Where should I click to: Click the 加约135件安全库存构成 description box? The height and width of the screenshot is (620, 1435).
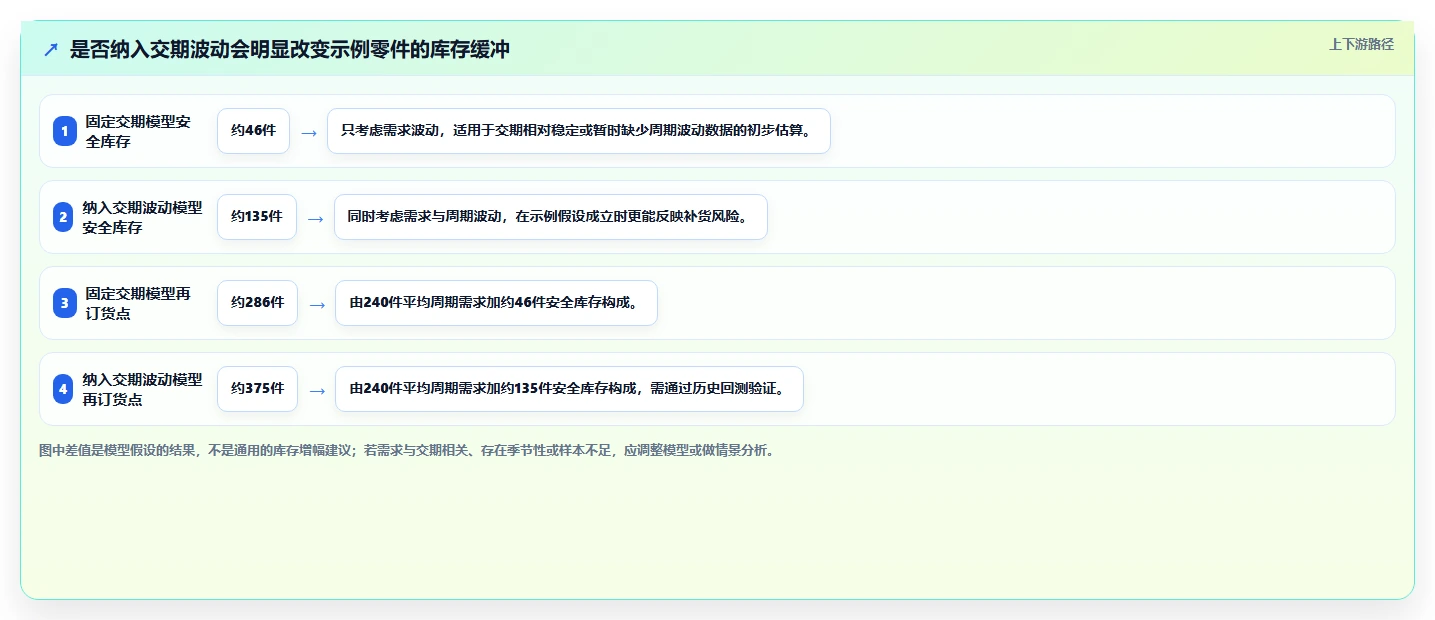(x=569, y=389)
